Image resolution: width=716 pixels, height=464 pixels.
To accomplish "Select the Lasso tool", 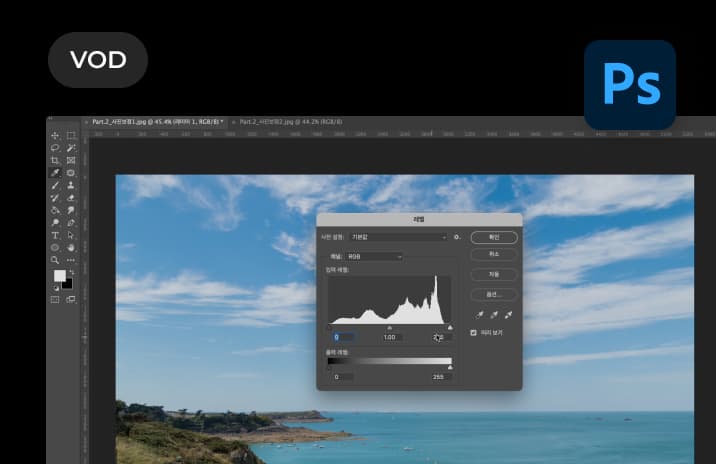I will [55, 148].
